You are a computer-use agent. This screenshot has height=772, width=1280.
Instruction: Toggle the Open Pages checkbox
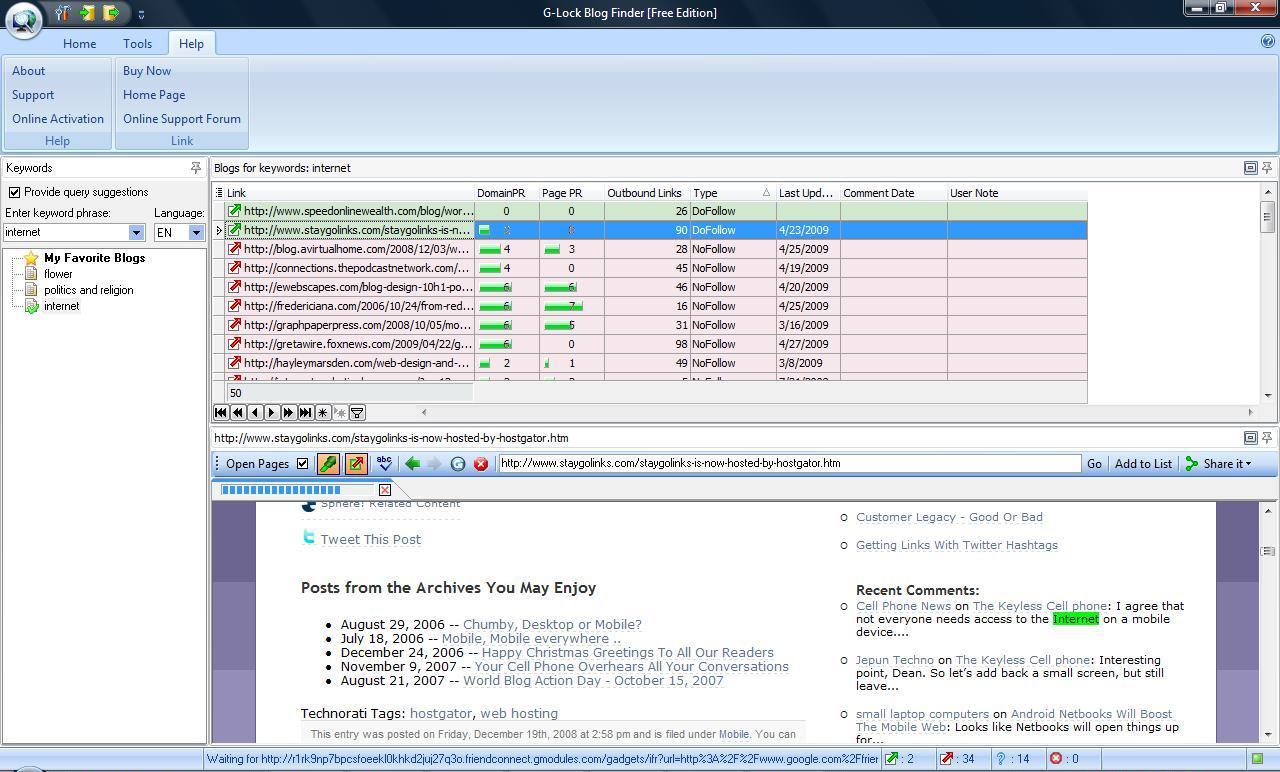[302, 464]
